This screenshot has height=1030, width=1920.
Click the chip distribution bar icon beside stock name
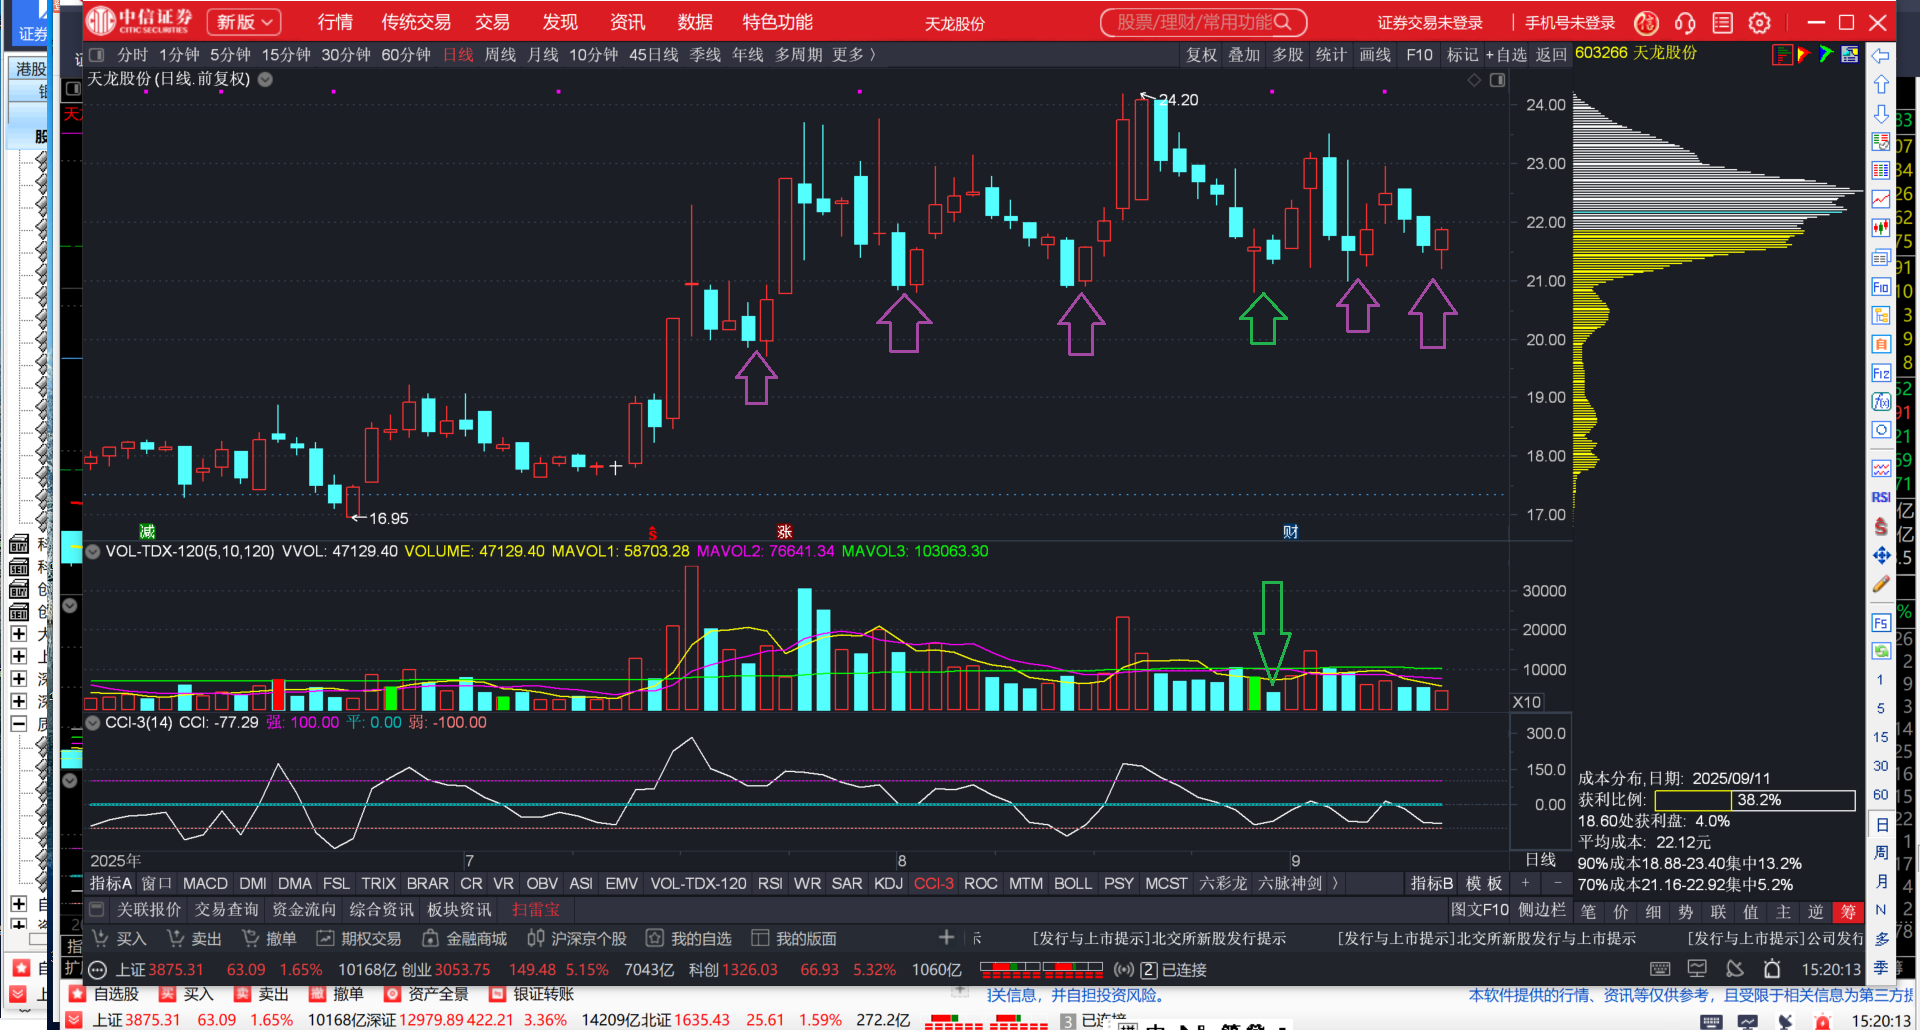pyautogui.click(x=1782, y=55)
